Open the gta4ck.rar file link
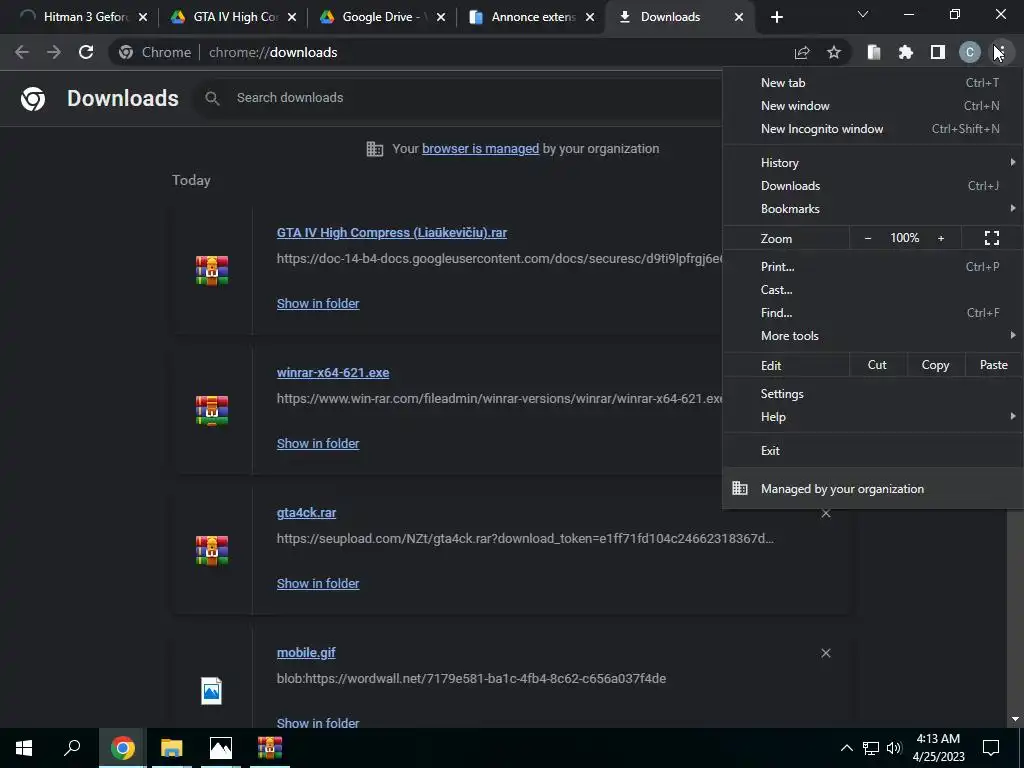Image resolution: width=1024 pixels, height=768 pixels. 306,513
